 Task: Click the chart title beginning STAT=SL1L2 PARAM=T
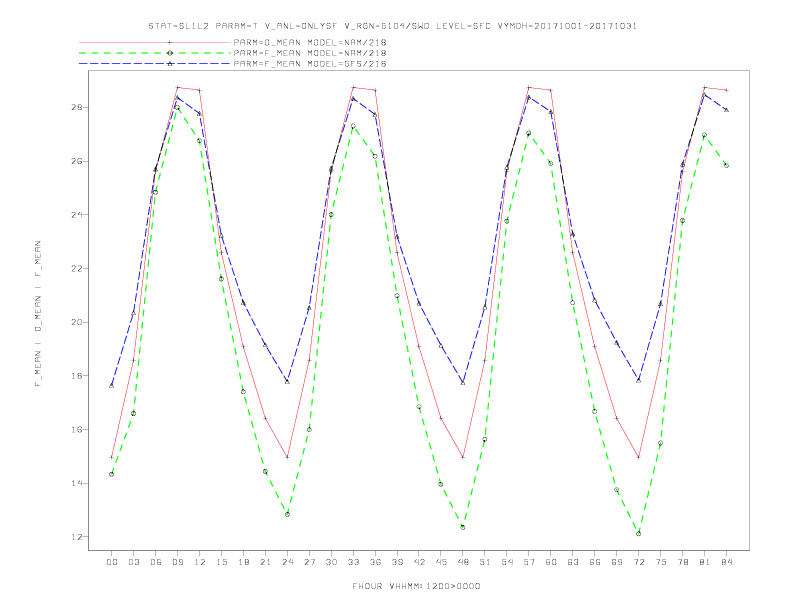(392, 26)
